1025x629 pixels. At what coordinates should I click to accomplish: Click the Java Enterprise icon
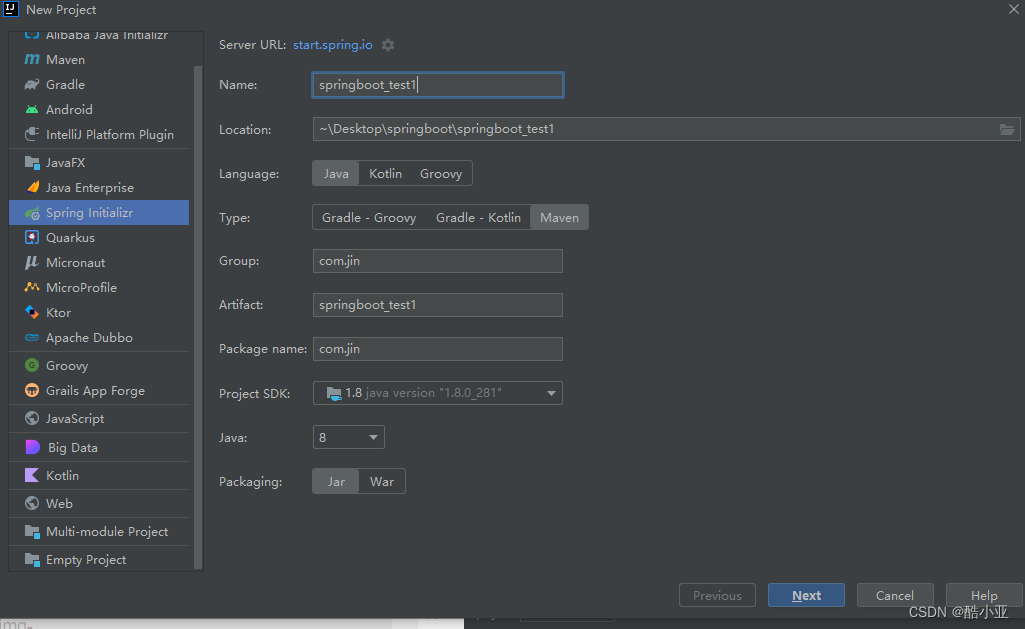pyautogui.click(x=31, y=188)
